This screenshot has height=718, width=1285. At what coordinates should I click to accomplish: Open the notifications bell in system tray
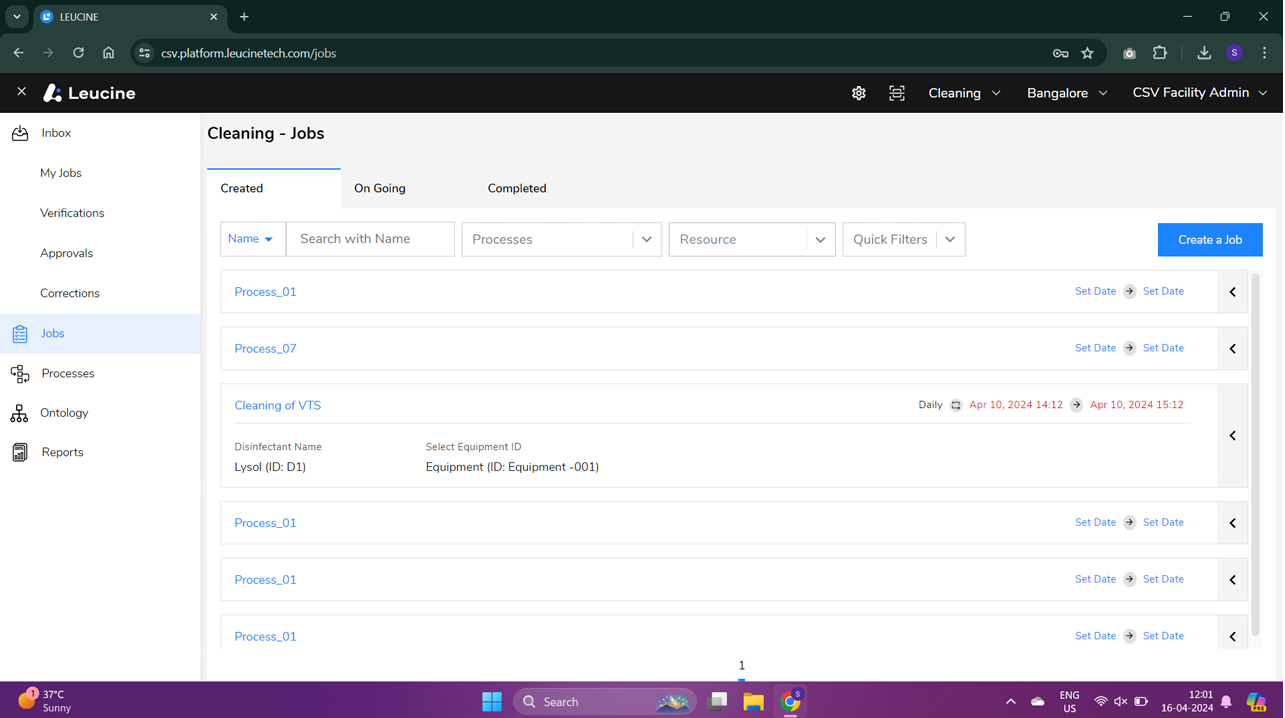1226,702
